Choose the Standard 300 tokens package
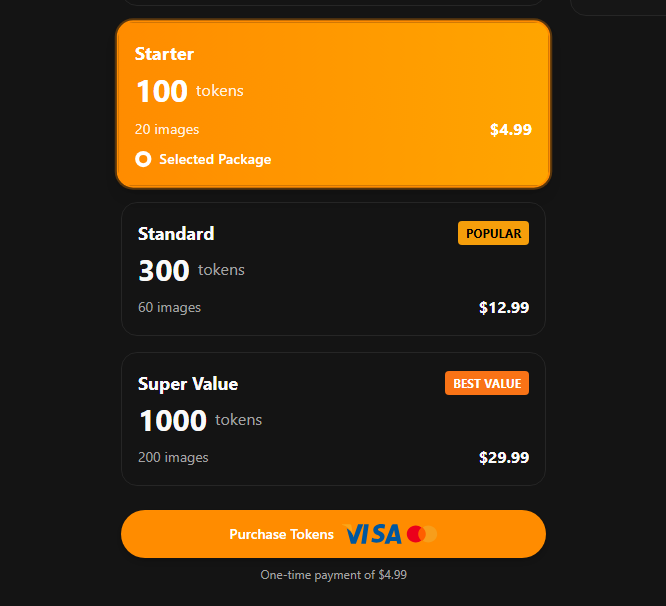This screenshot has width=666, height=606. pos(333,269)
